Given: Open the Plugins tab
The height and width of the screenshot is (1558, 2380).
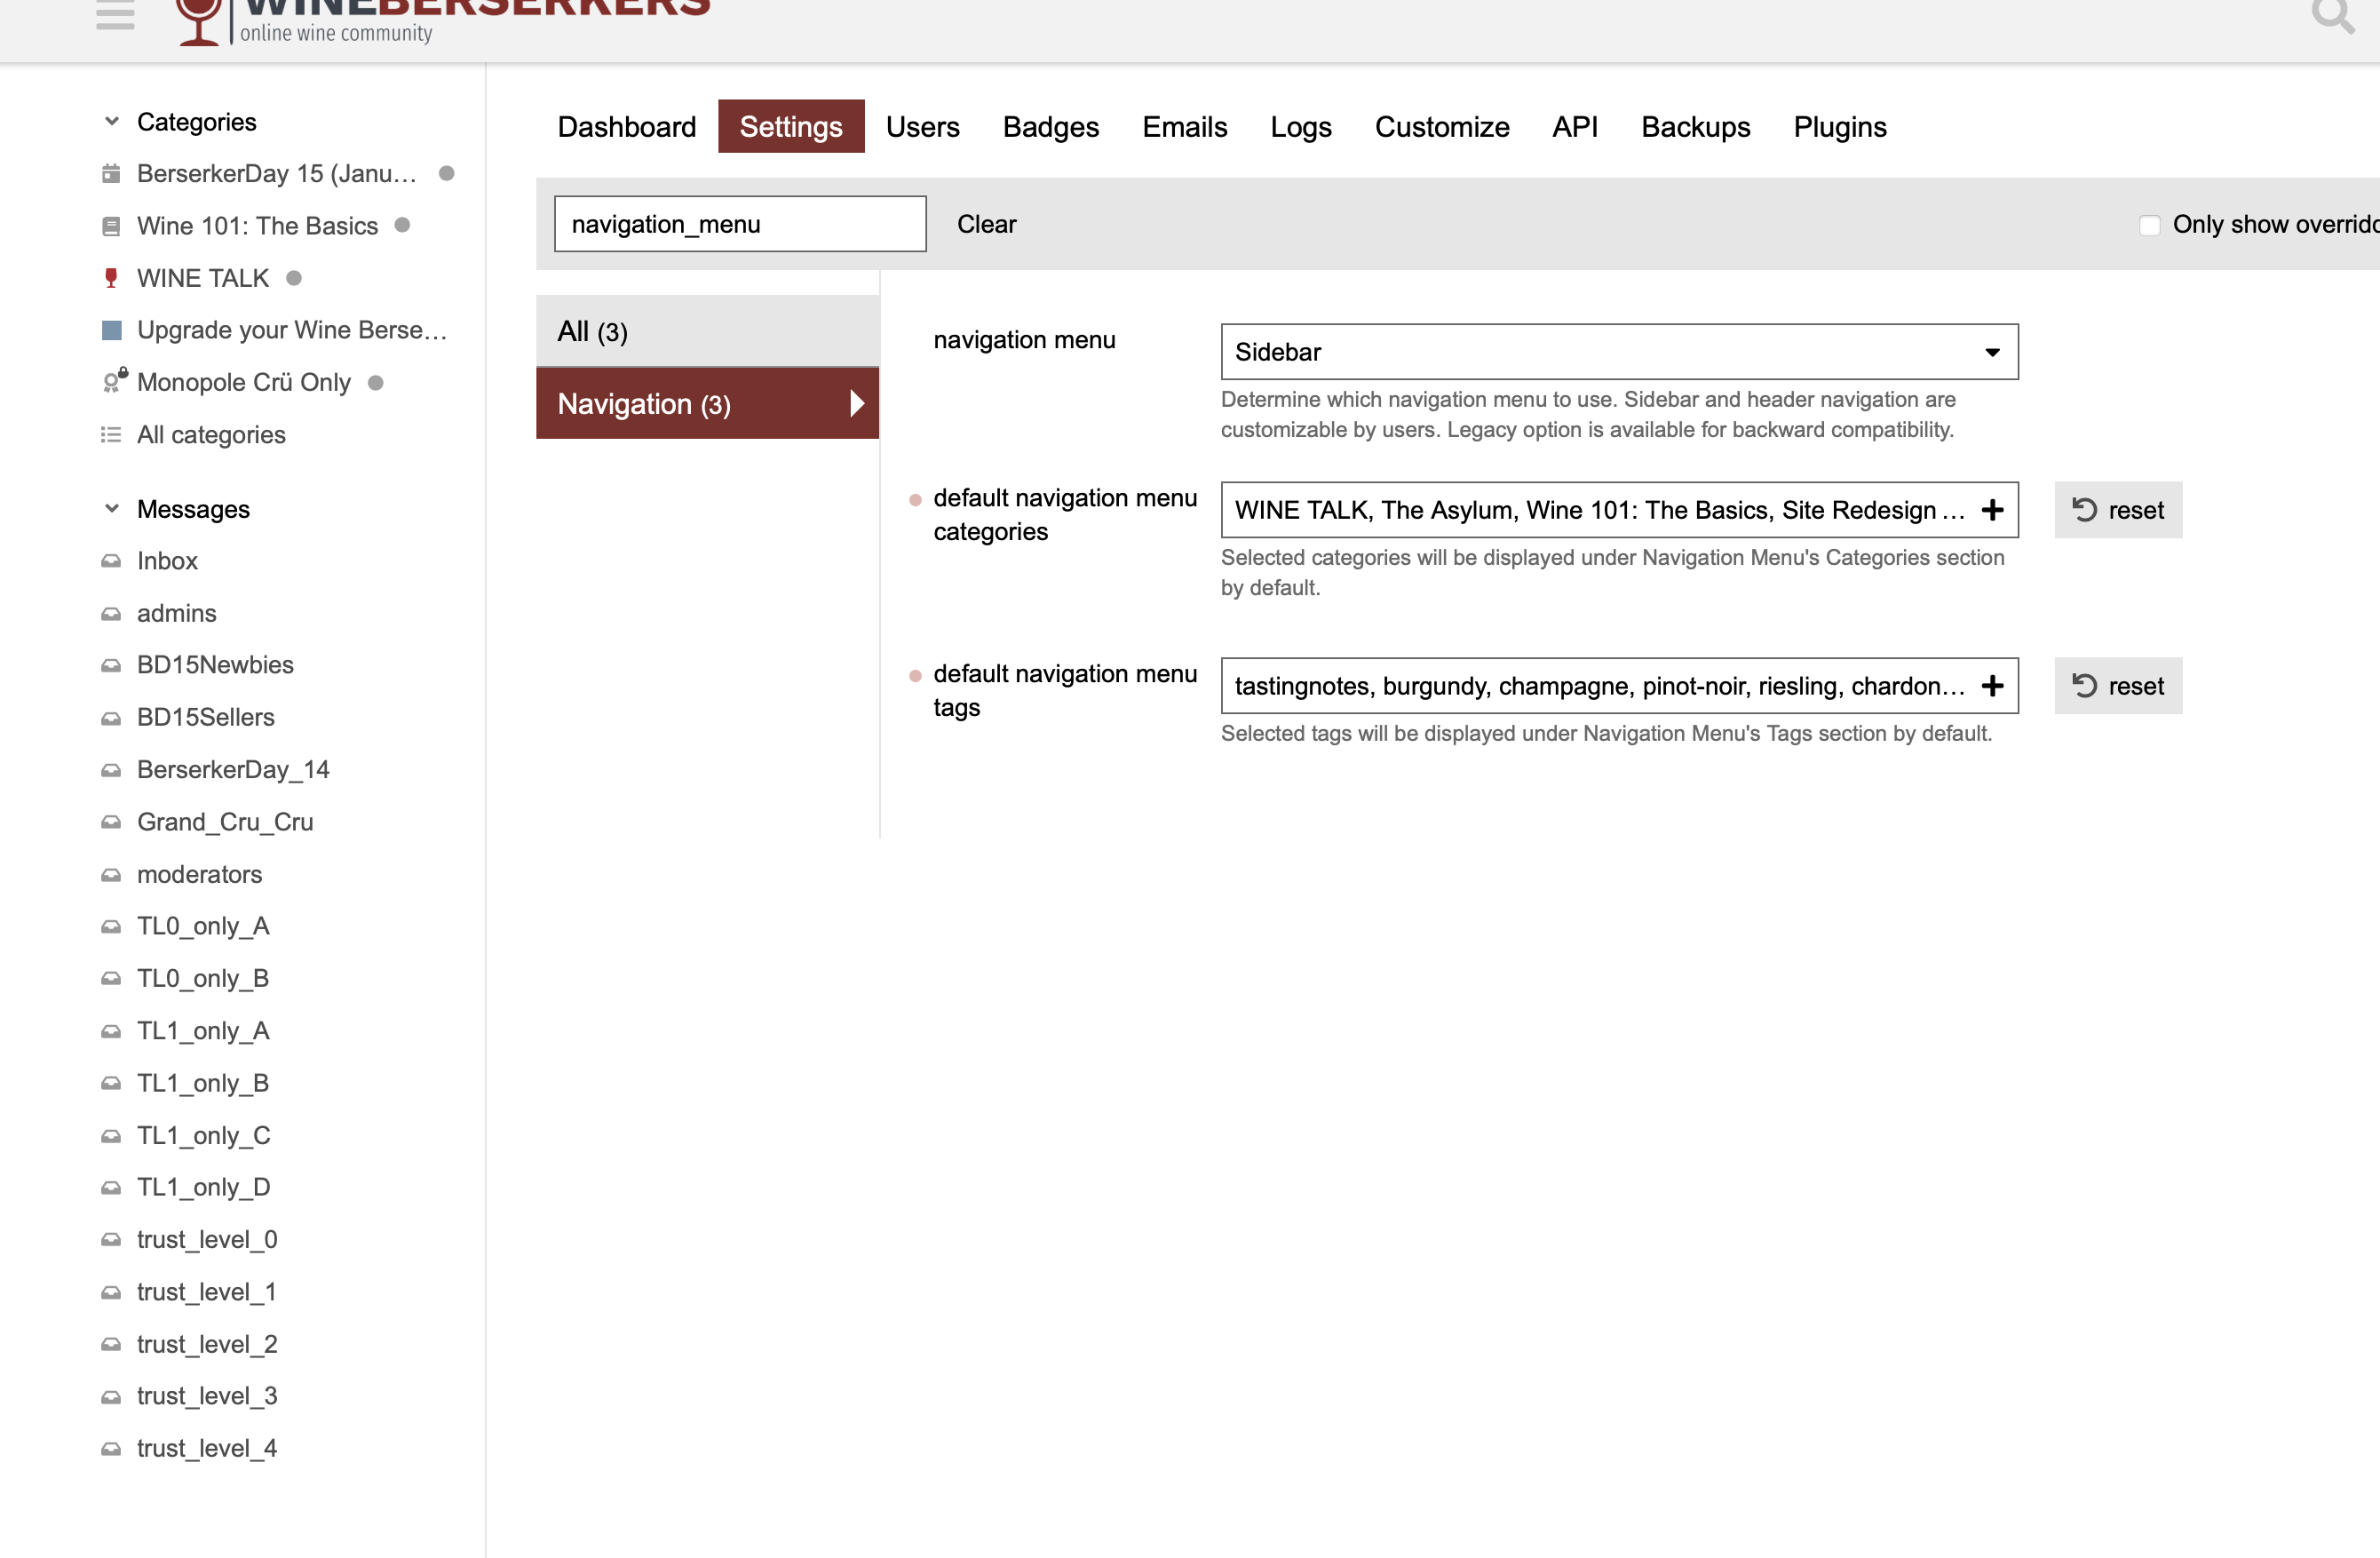Looking at the screenshot, I should tap(1839, 127).
